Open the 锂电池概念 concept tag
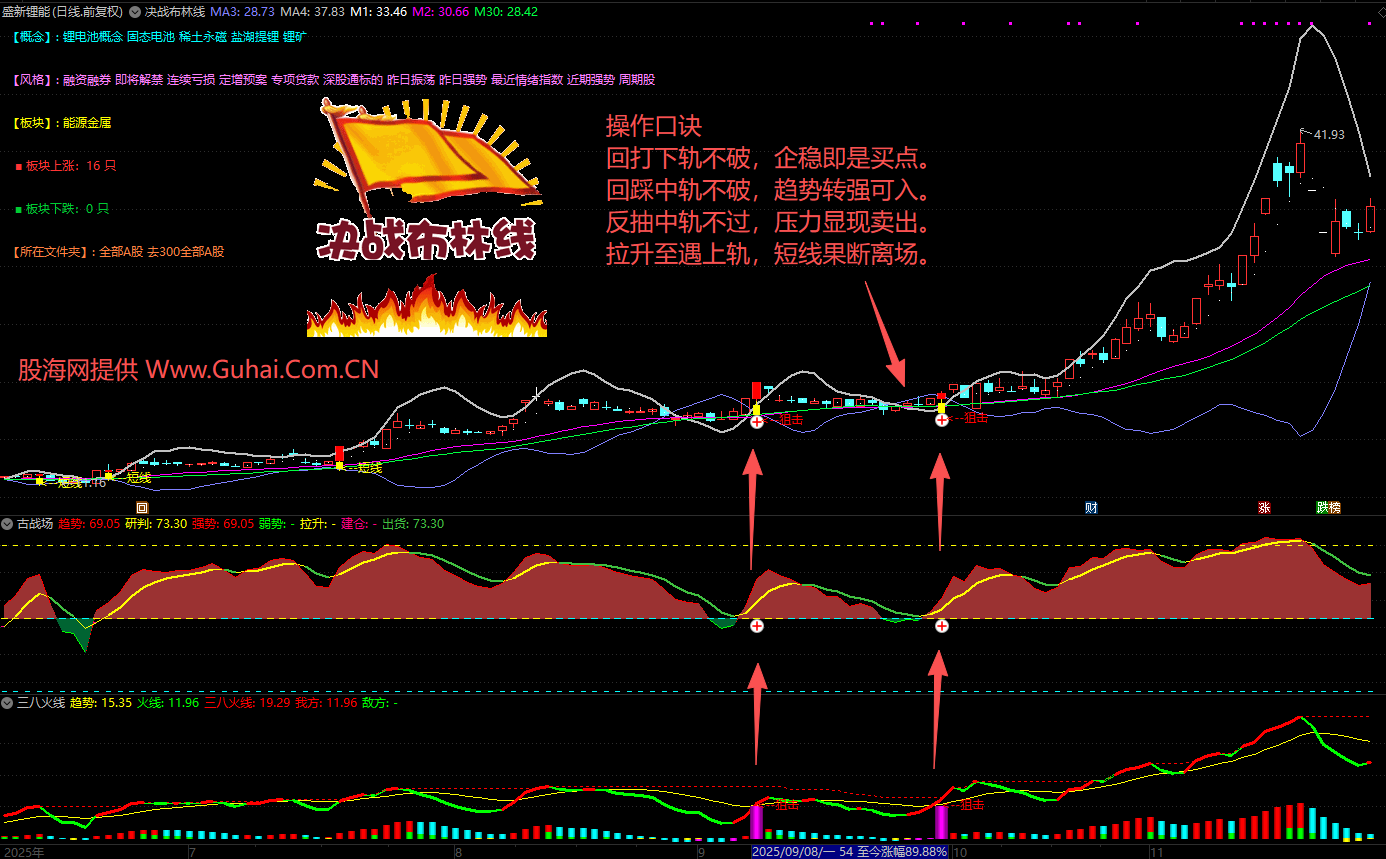This screenshot has width=1386, height=859. 93,37
